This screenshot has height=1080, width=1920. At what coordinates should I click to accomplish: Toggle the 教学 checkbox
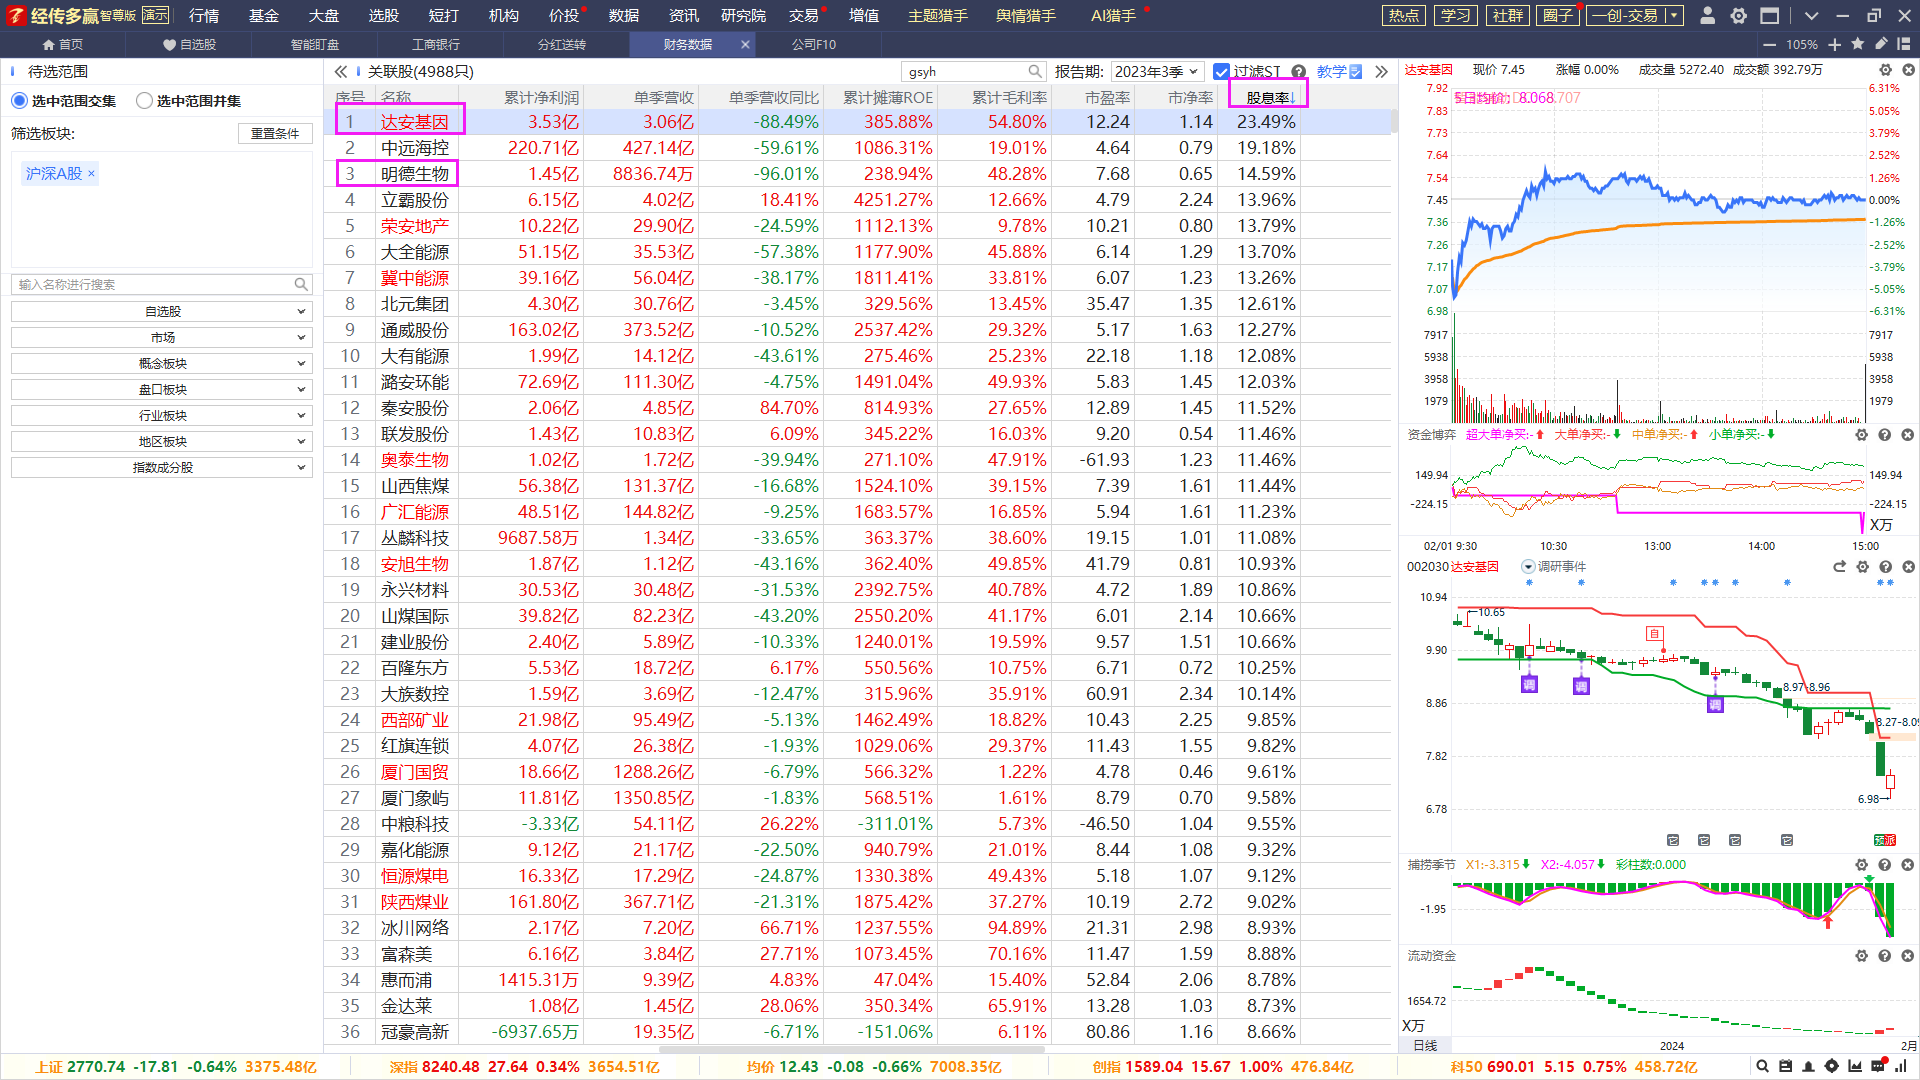(1355, 71)
